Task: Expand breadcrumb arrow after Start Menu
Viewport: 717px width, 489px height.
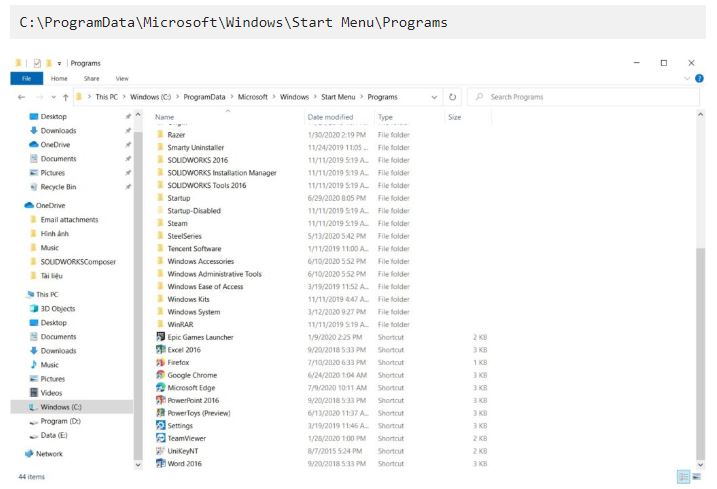Action: pos(362,97)
